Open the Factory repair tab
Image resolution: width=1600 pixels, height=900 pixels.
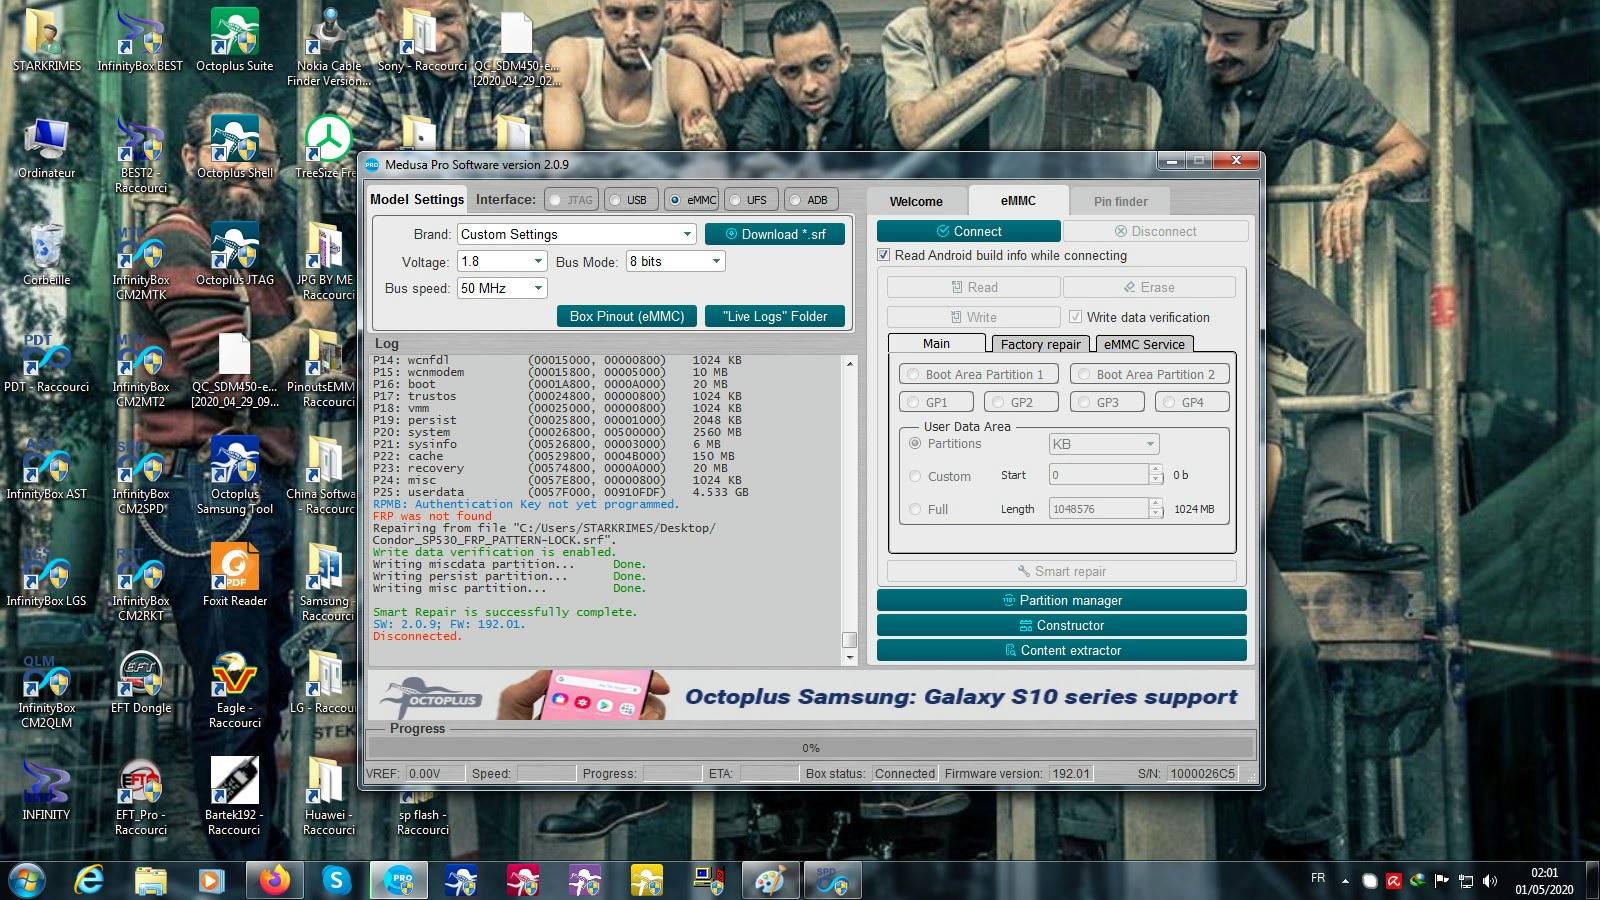pyautogui.click(x=1040, y=344)
